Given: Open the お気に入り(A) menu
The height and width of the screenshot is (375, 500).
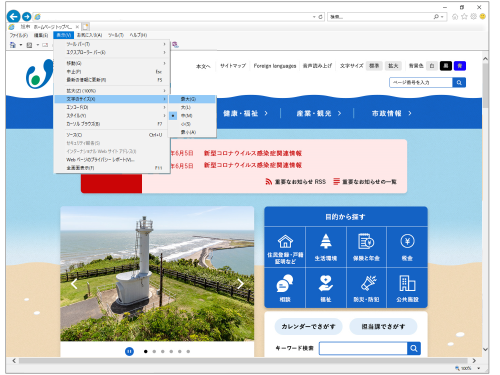Looking at the screenshot, I should [89, 35].
